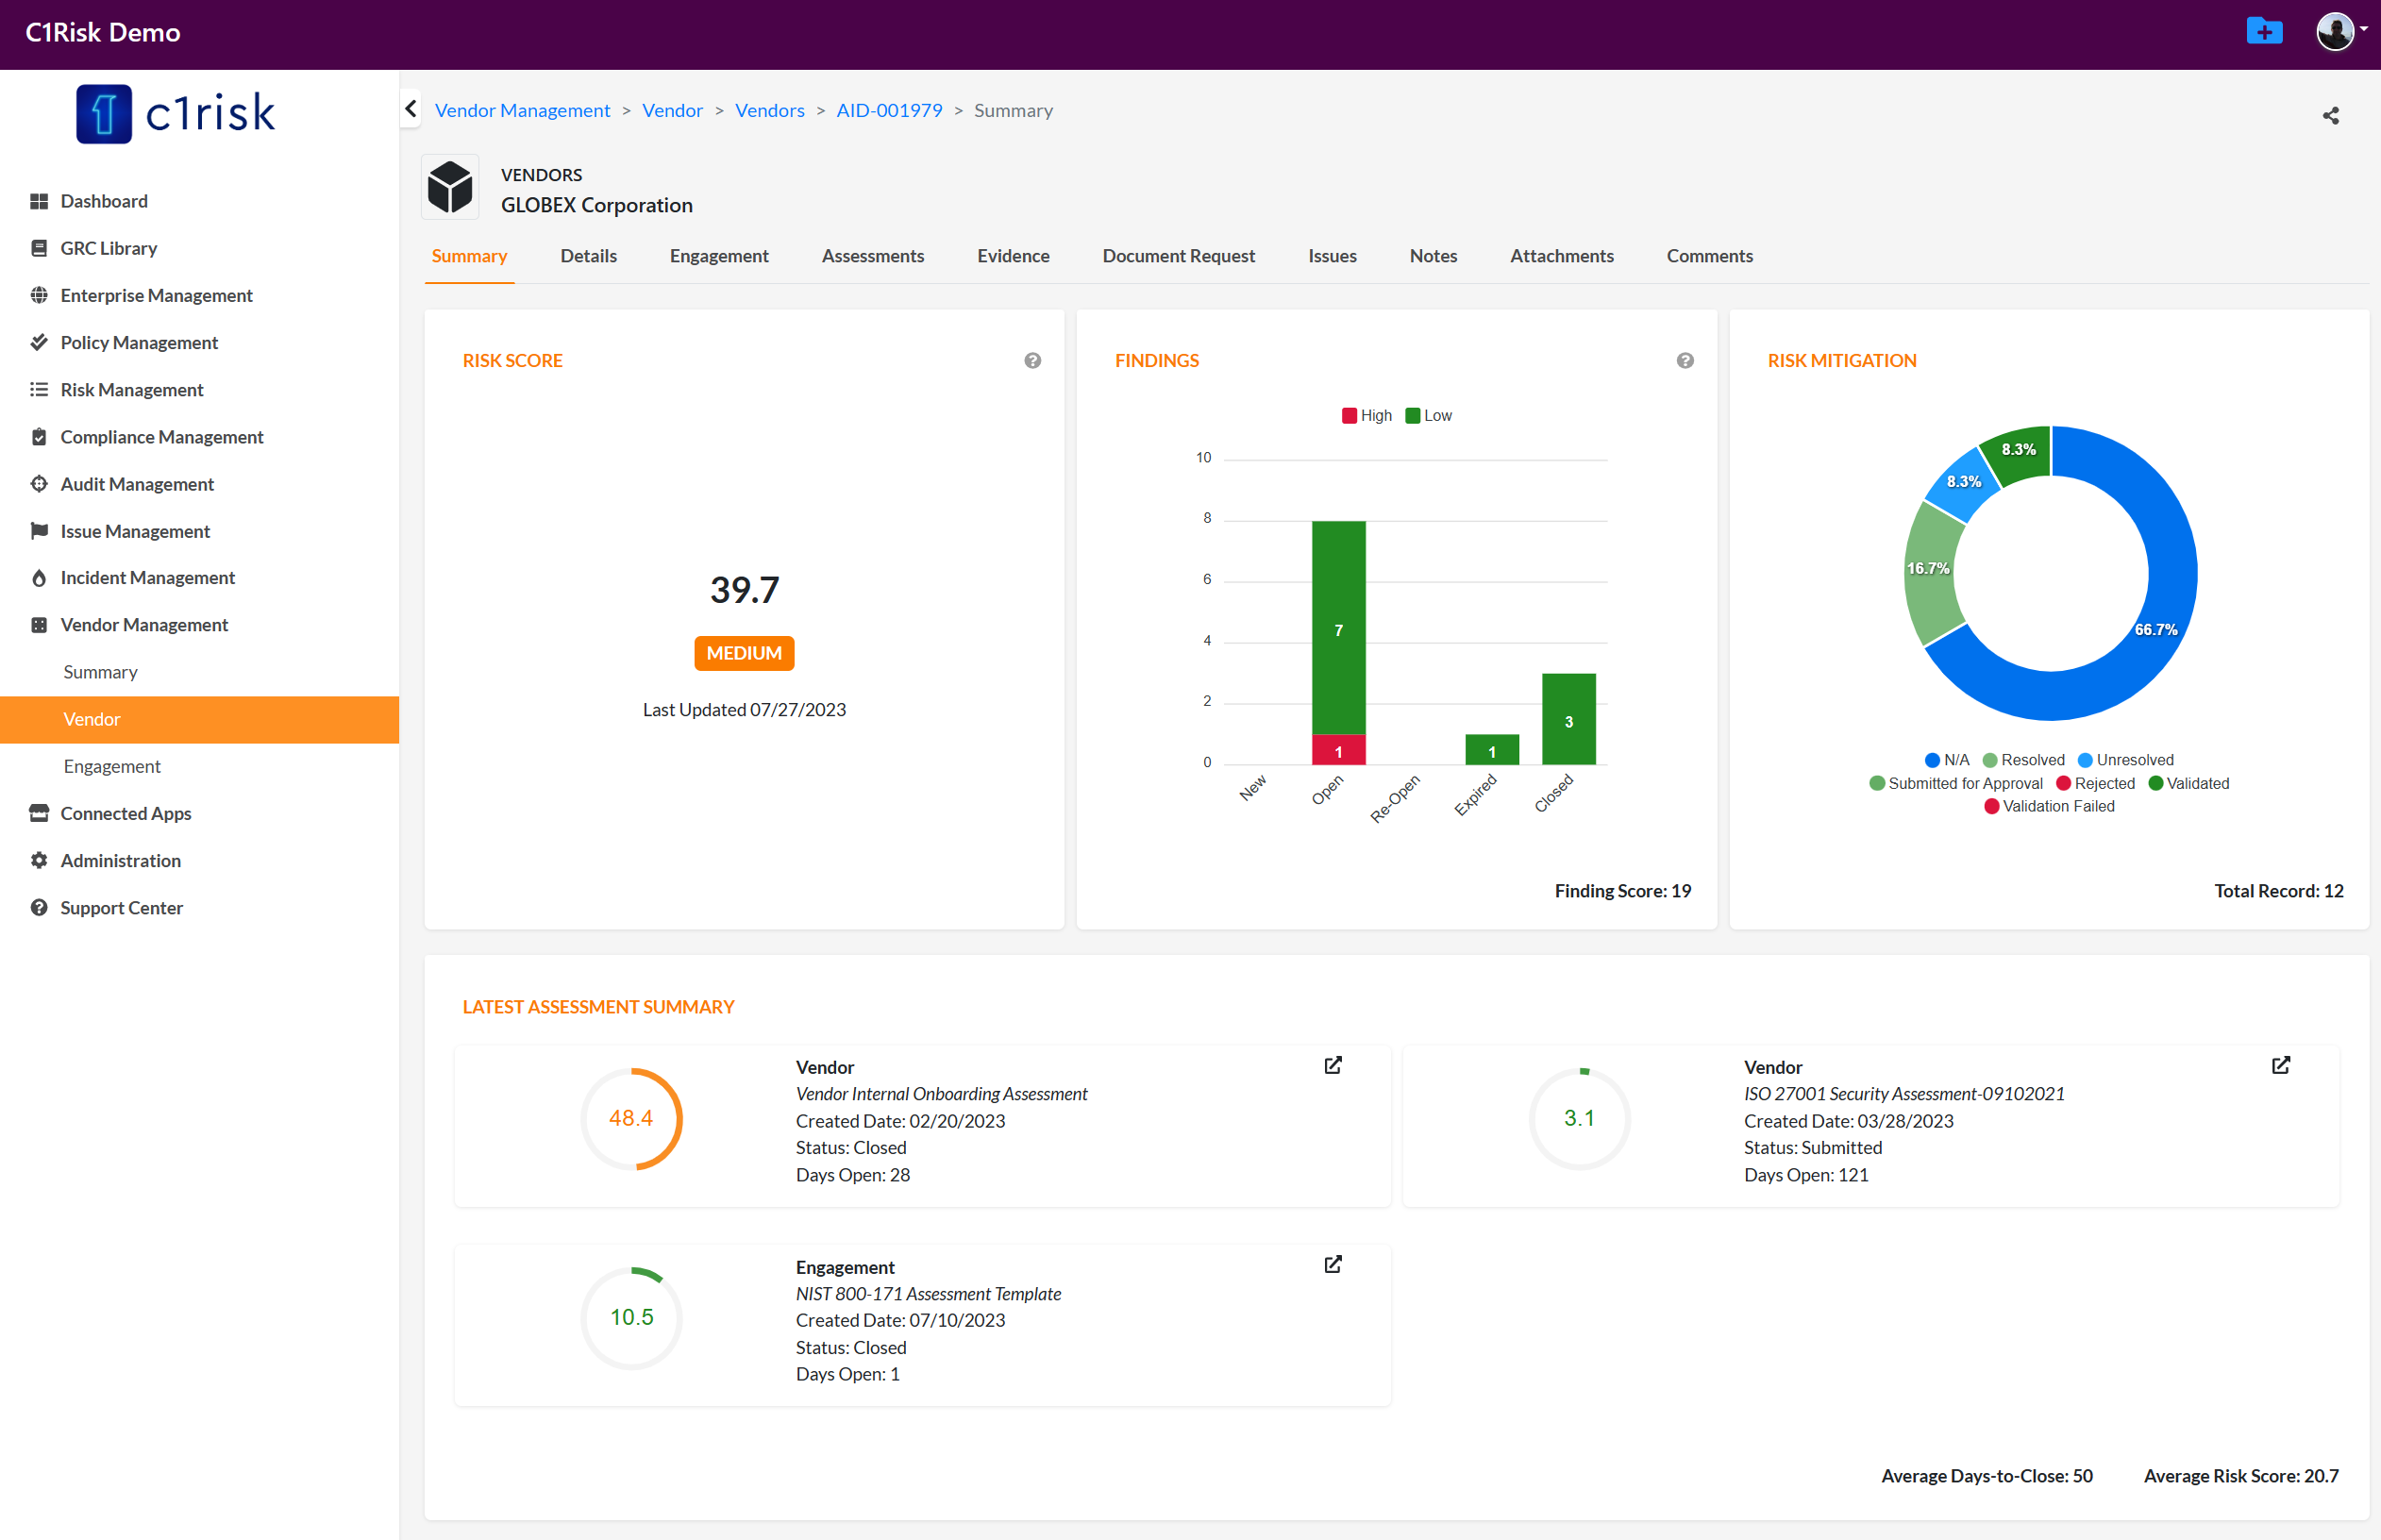
Task: Open Findings help question mark icon
Action: click(x=1684, y=361)
